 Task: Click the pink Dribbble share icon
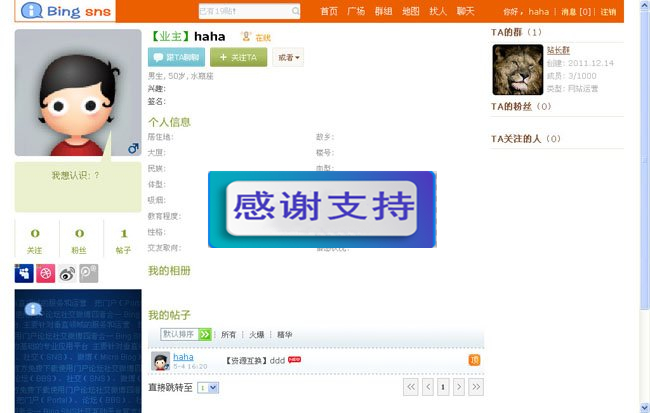tap(46, 274)
